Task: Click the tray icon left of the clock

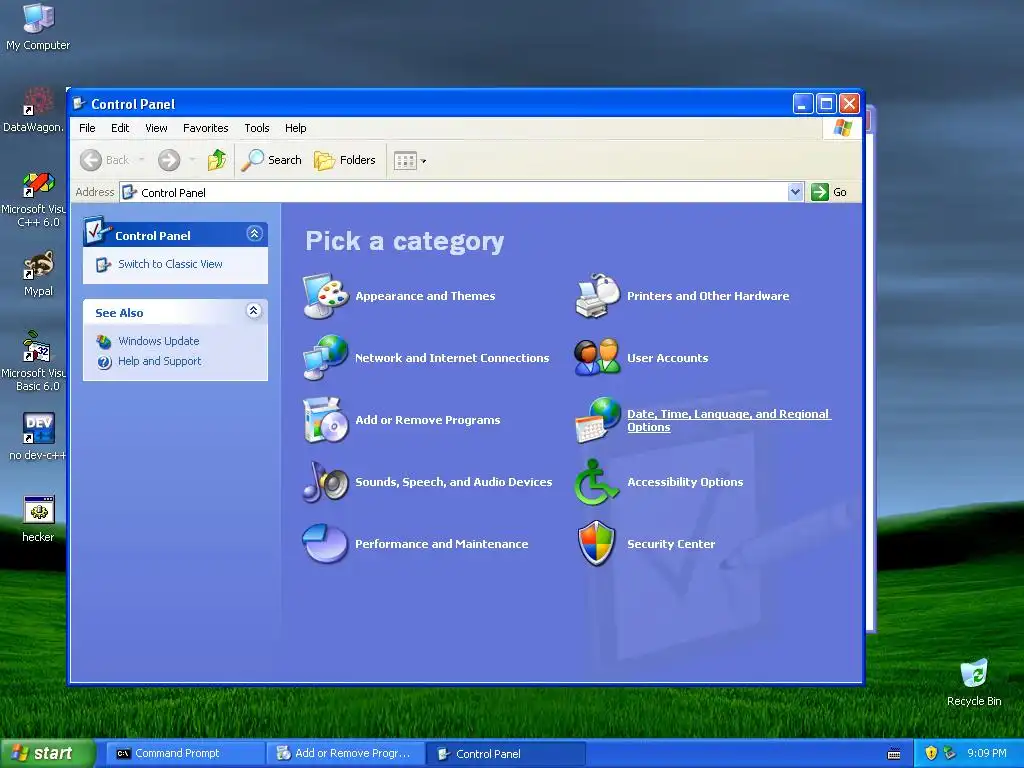Action: click(x=950, y=754)
